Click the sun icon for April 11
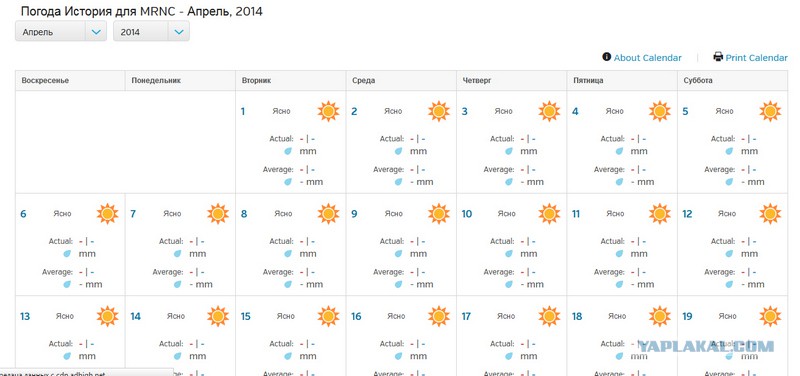 tap(660, 214)
